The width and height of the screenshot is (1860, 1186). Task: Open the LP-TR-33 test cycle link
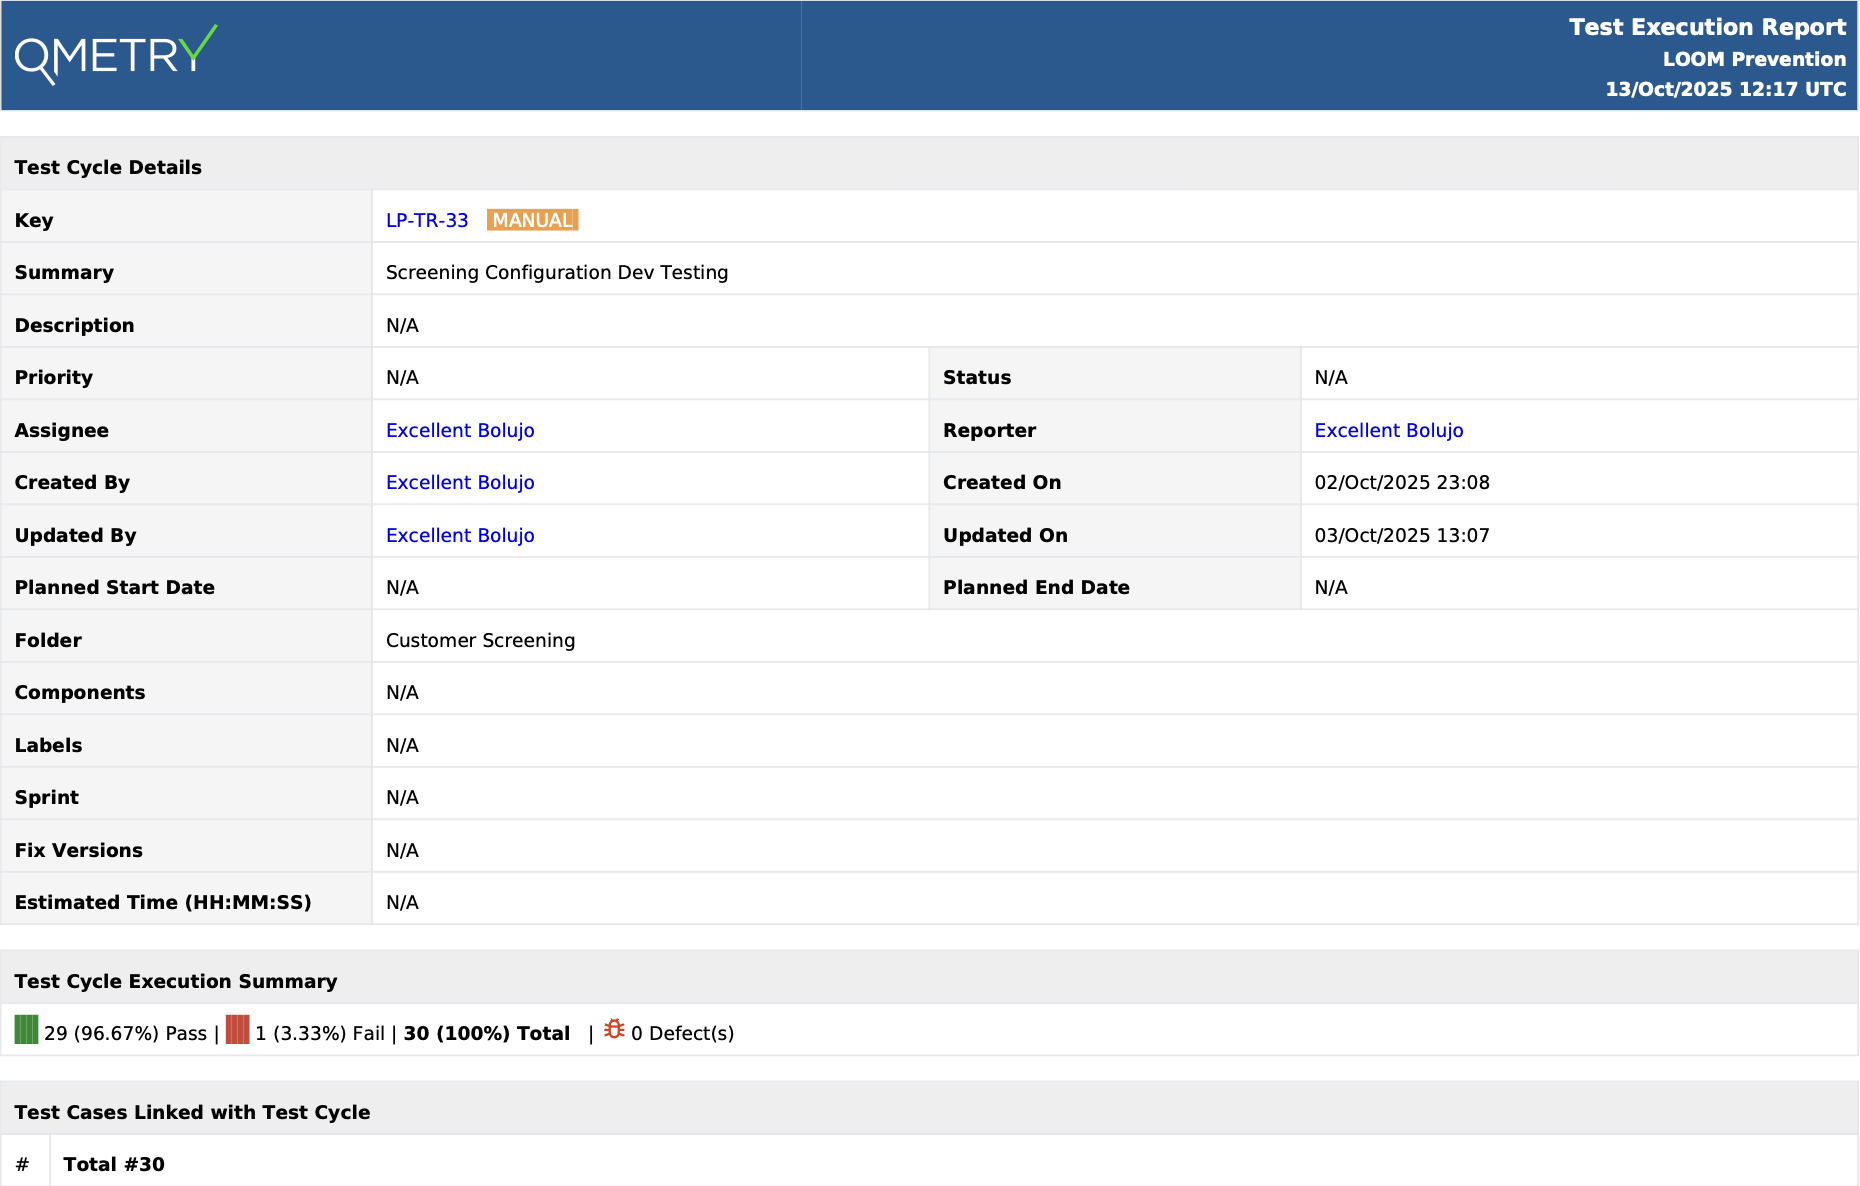pos(427,220)
